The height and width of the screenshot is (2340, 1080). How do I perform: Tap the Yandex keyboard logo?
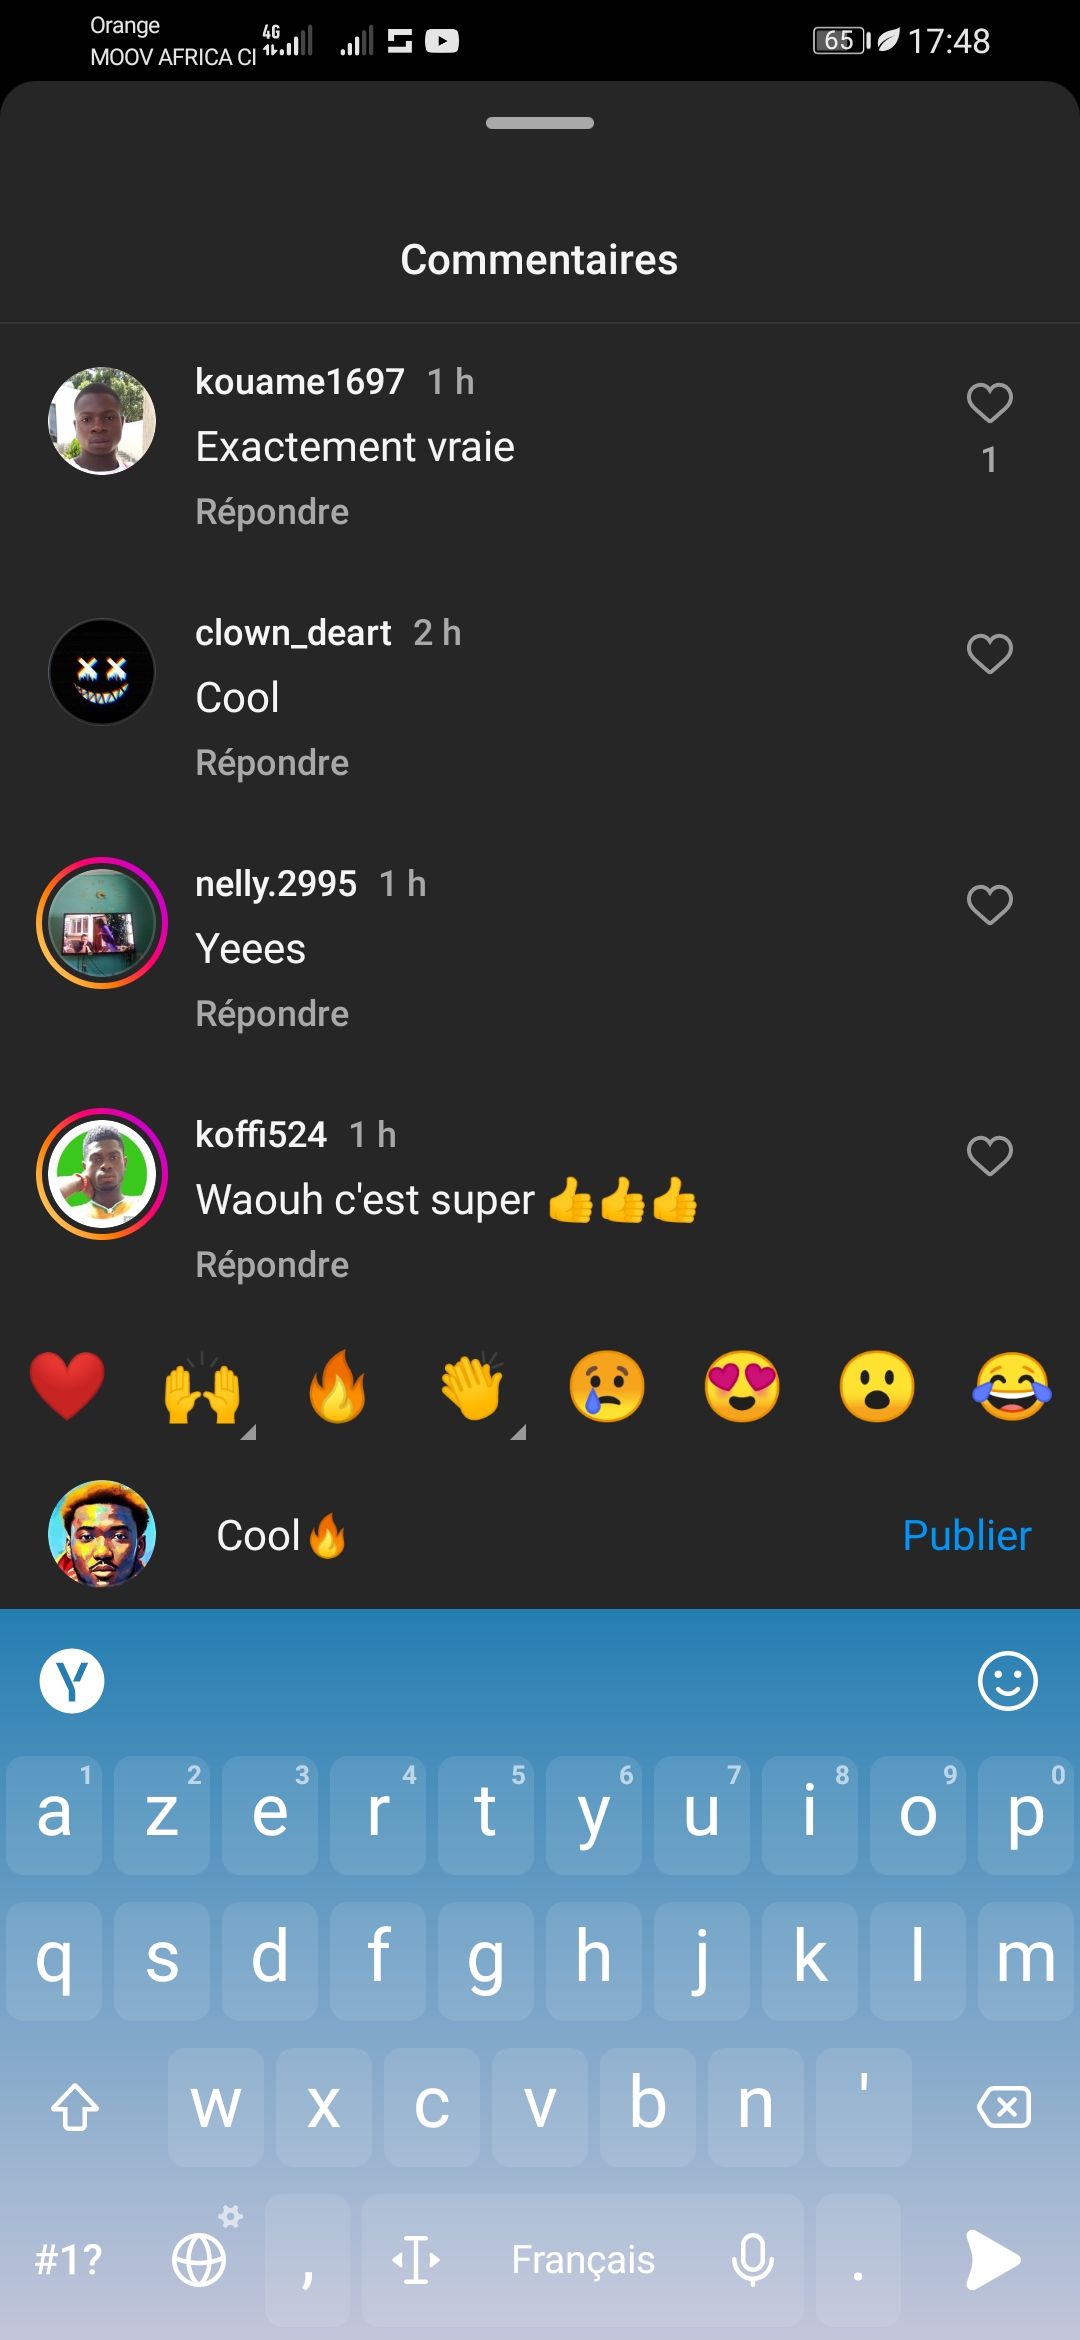pyautogui.click(x=72, y=1681)
